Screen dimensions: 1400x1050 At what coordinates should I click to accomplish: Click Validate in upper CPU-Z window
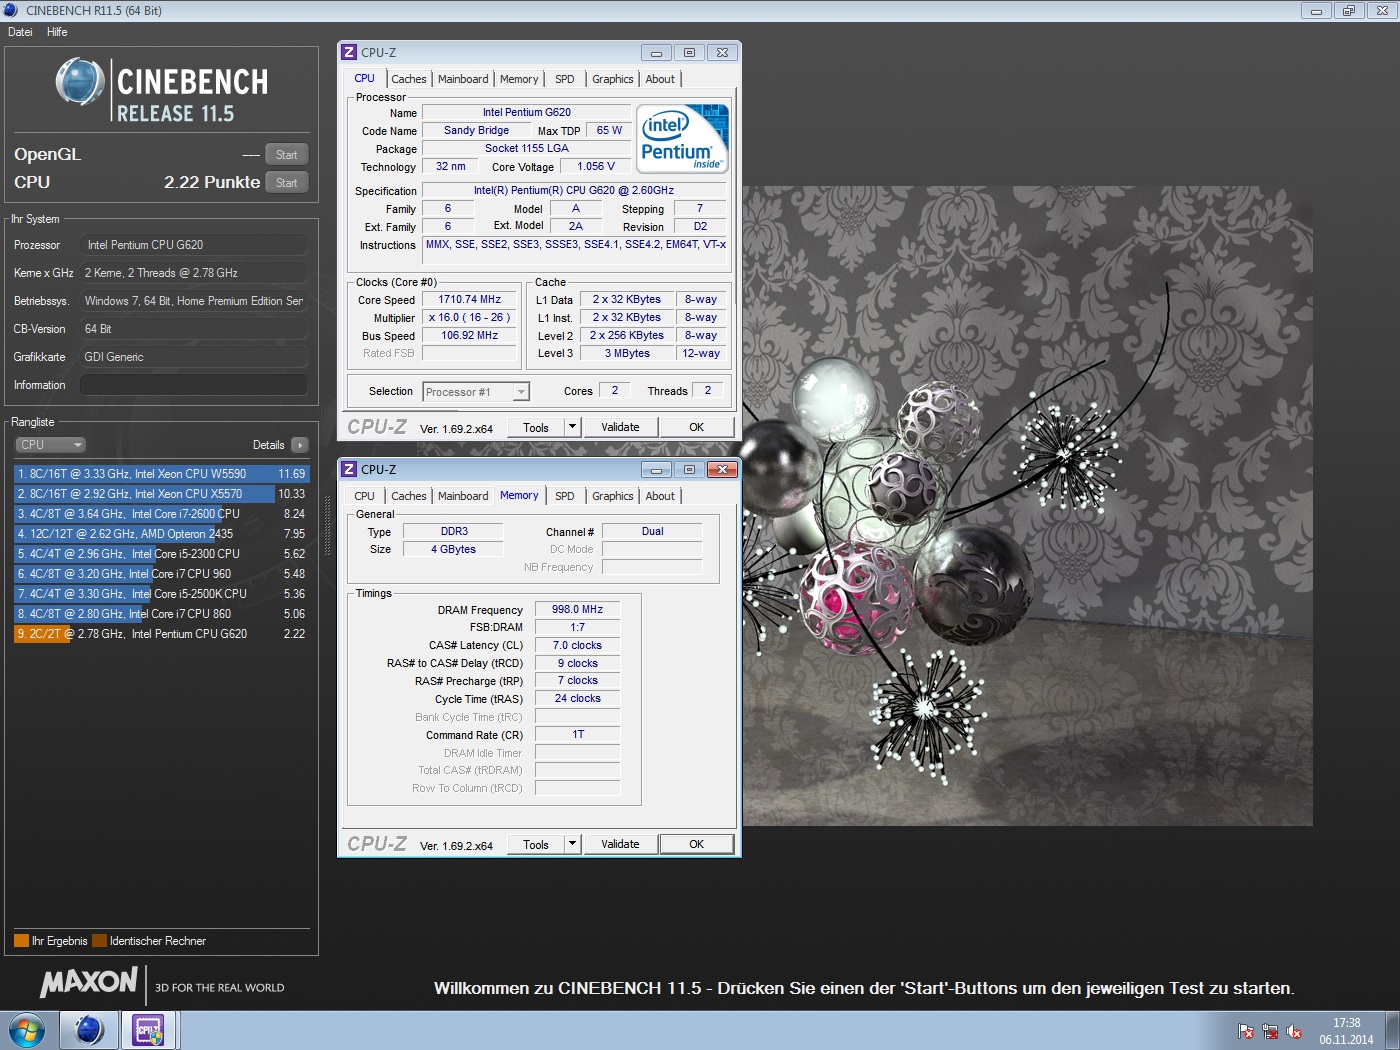point(620,427)
